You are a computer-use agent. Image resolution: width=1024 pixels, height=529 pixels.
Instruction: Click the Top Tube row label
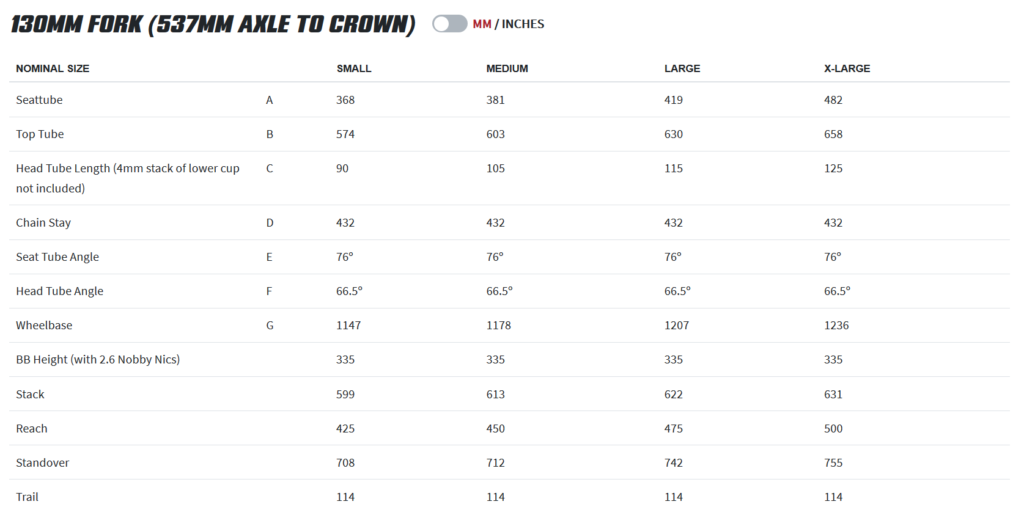(x=40, y=134)
